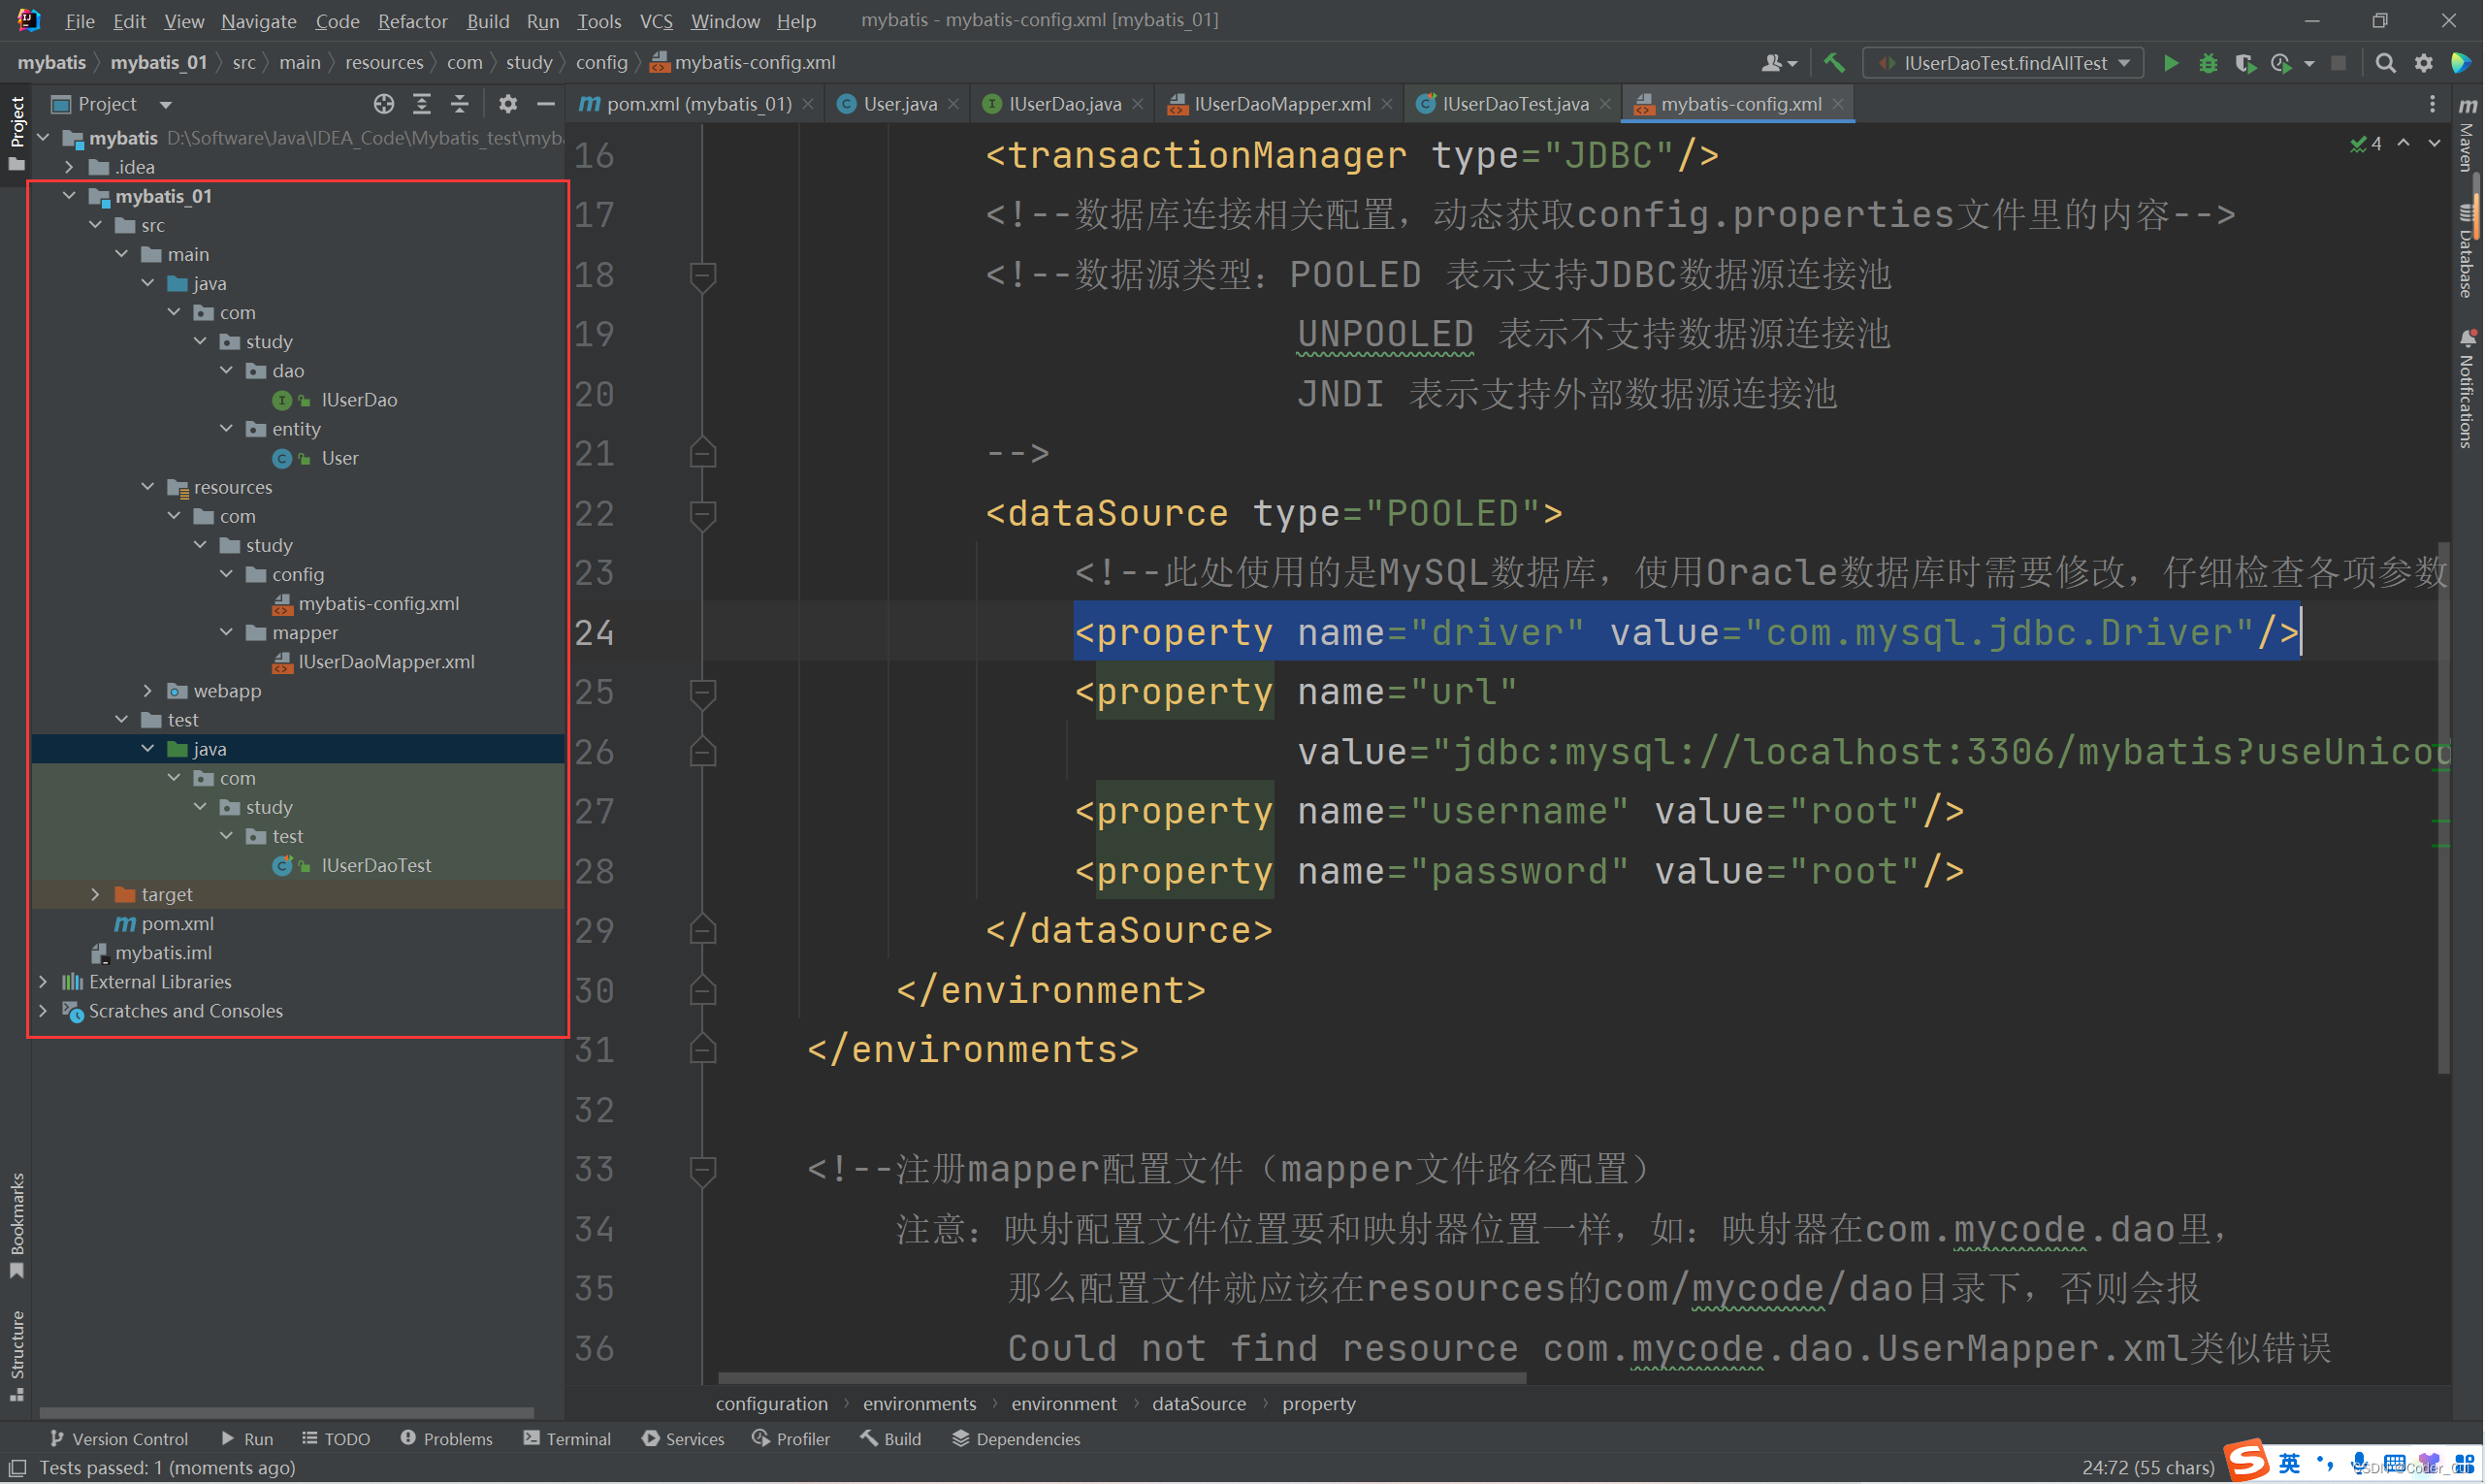Open Search Everywhere magnifier icon
Screen dimensions: 2485x1484
point(2385,63)
